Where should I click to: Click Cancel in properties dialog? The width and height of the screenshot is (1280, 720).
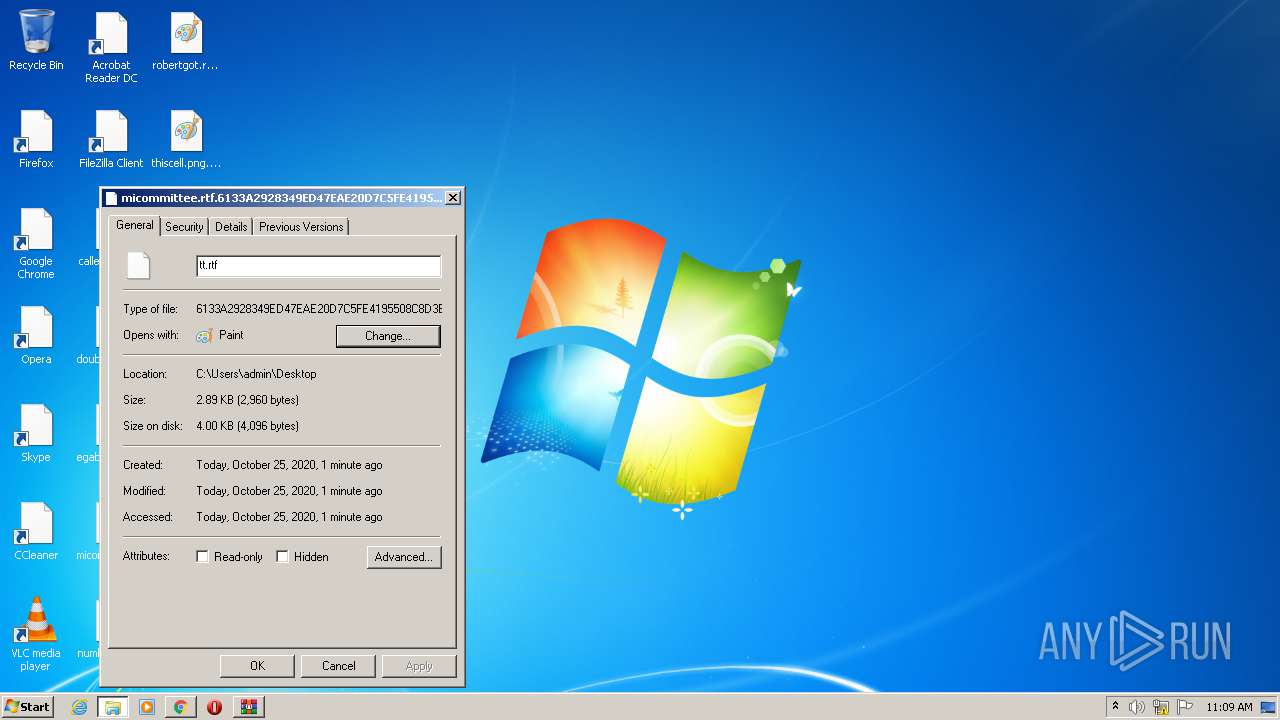pos(339,666)
